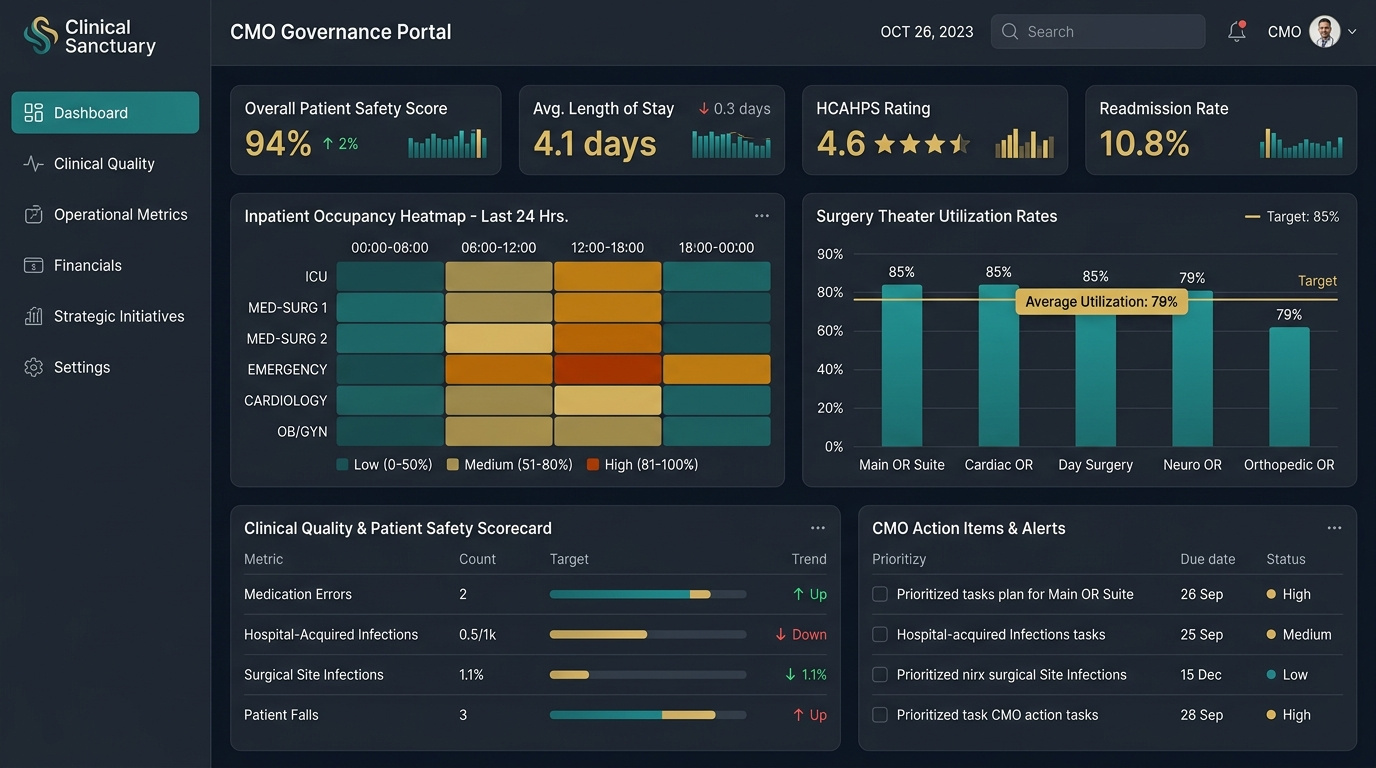Click the Operational Metrics icon

[34, 214]
